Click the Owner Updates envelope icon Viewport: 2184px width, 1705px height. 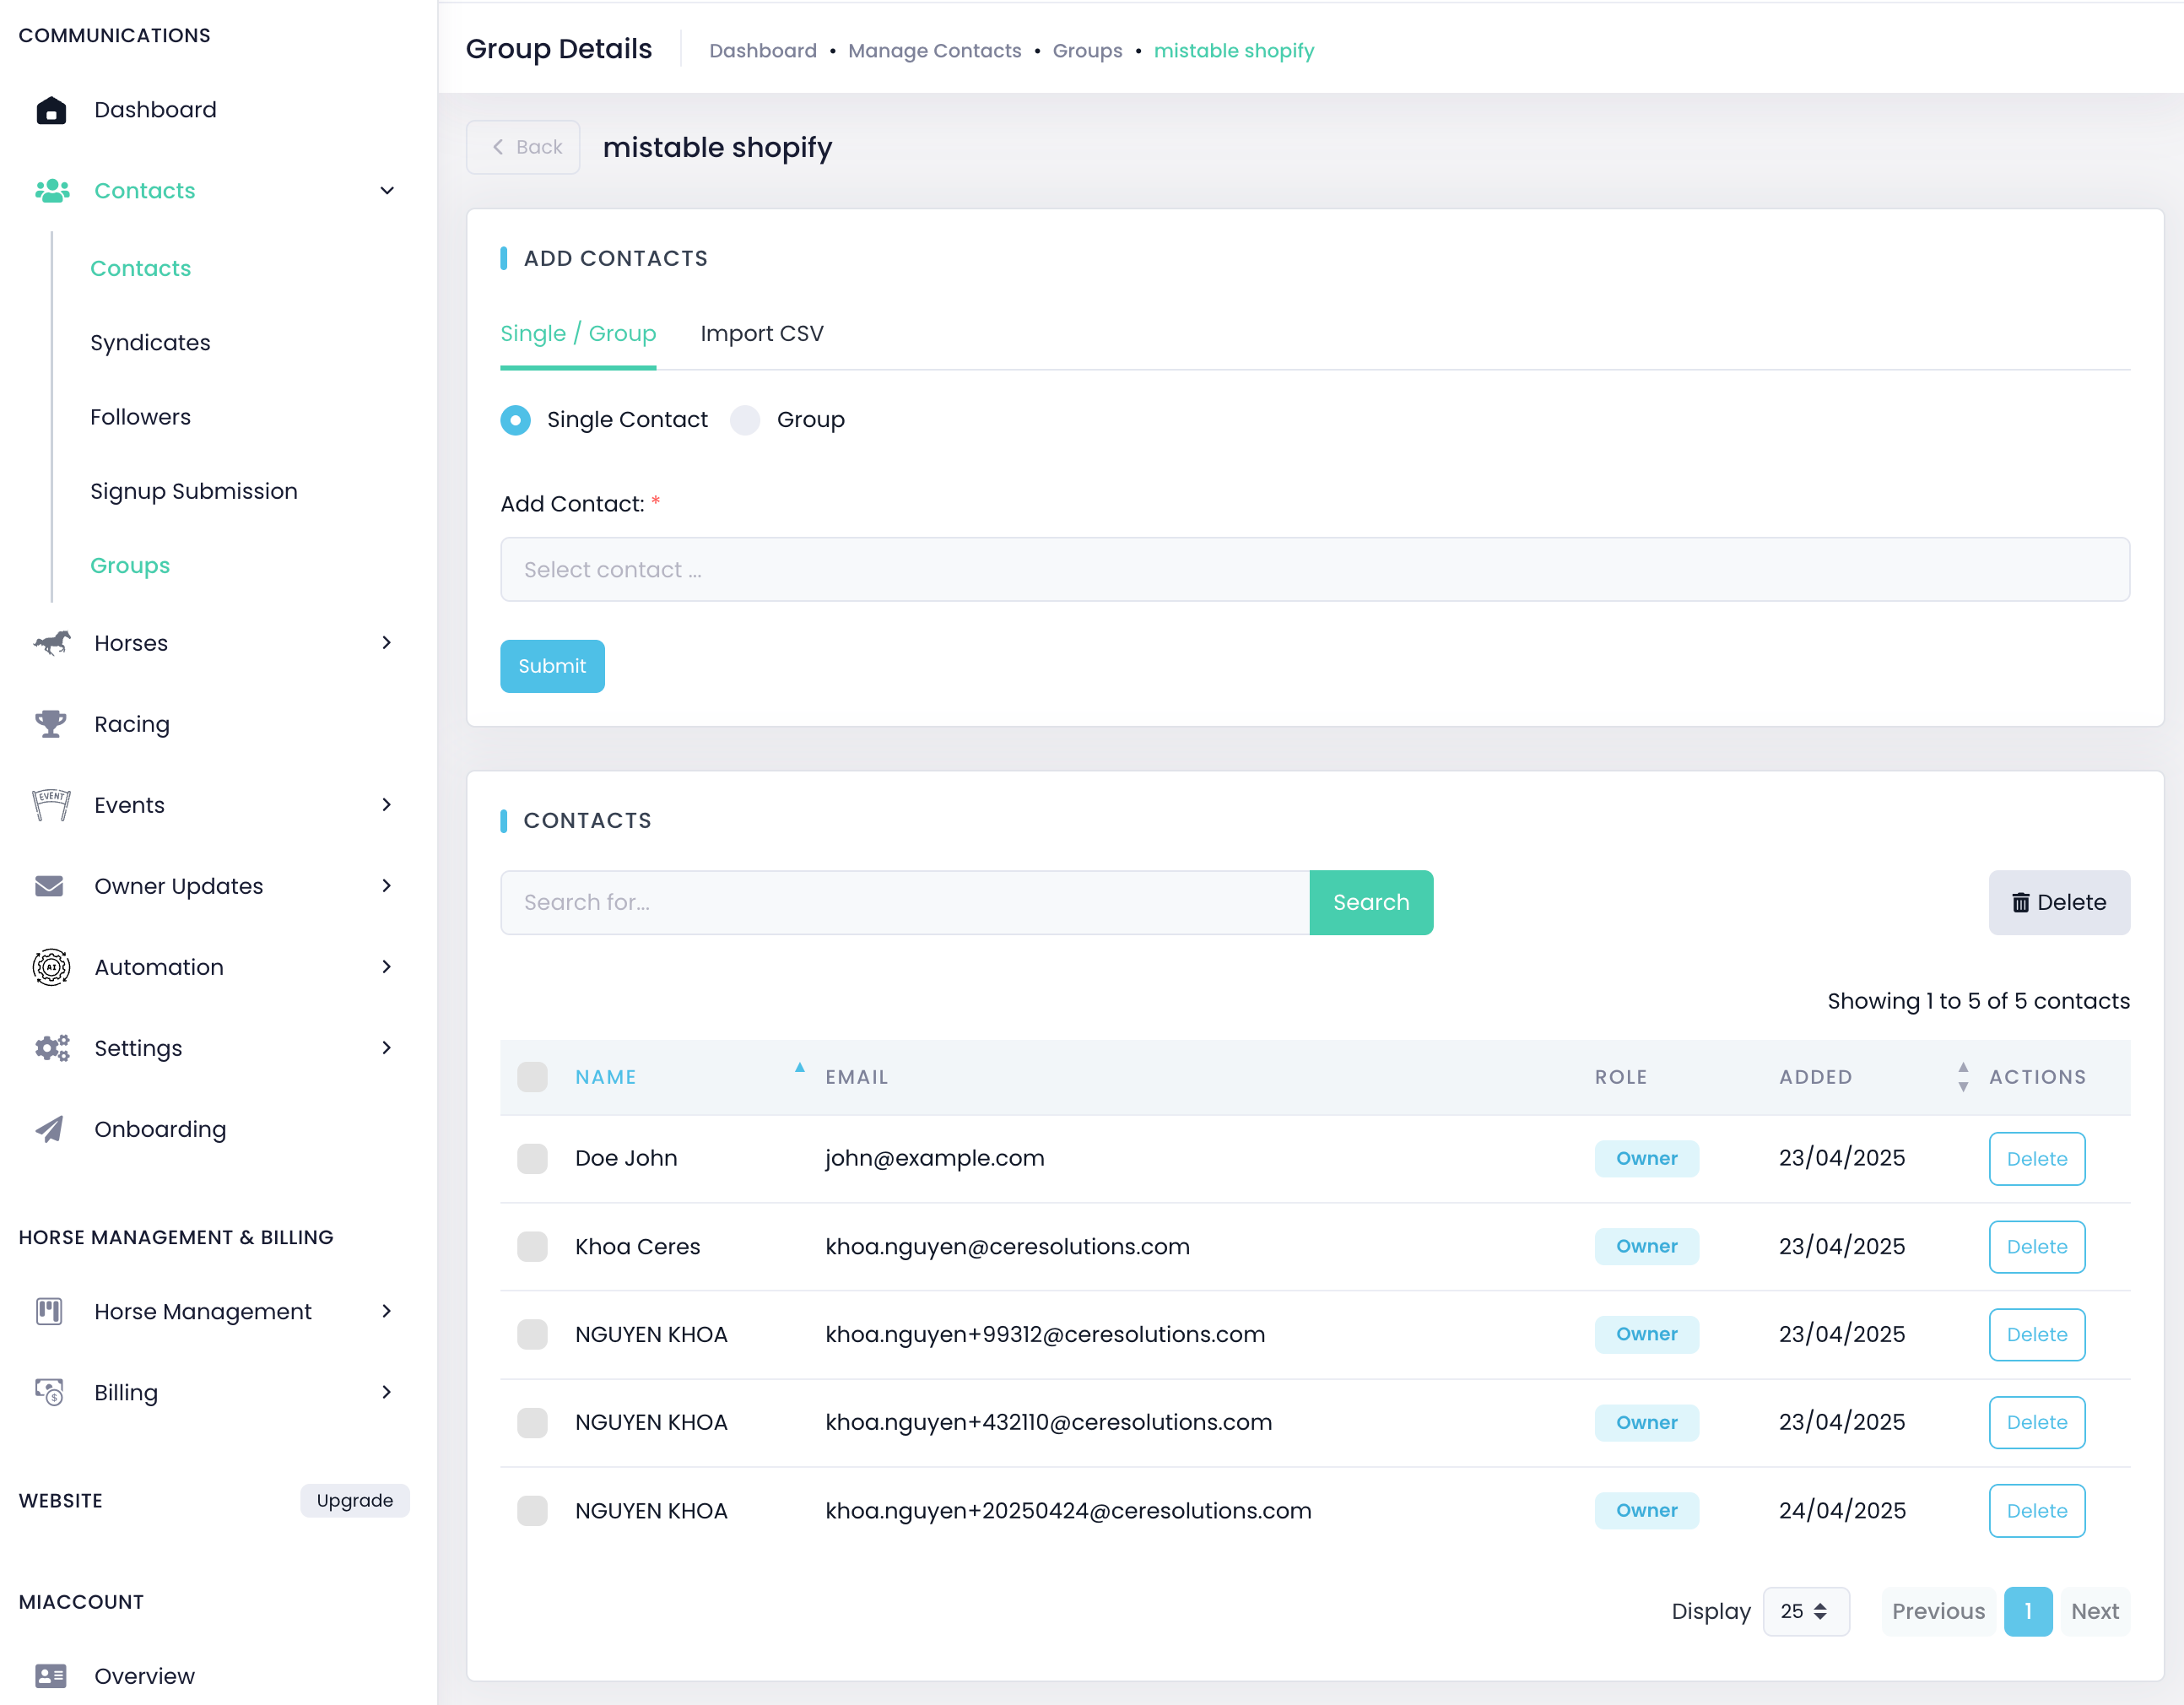point(49,886)
